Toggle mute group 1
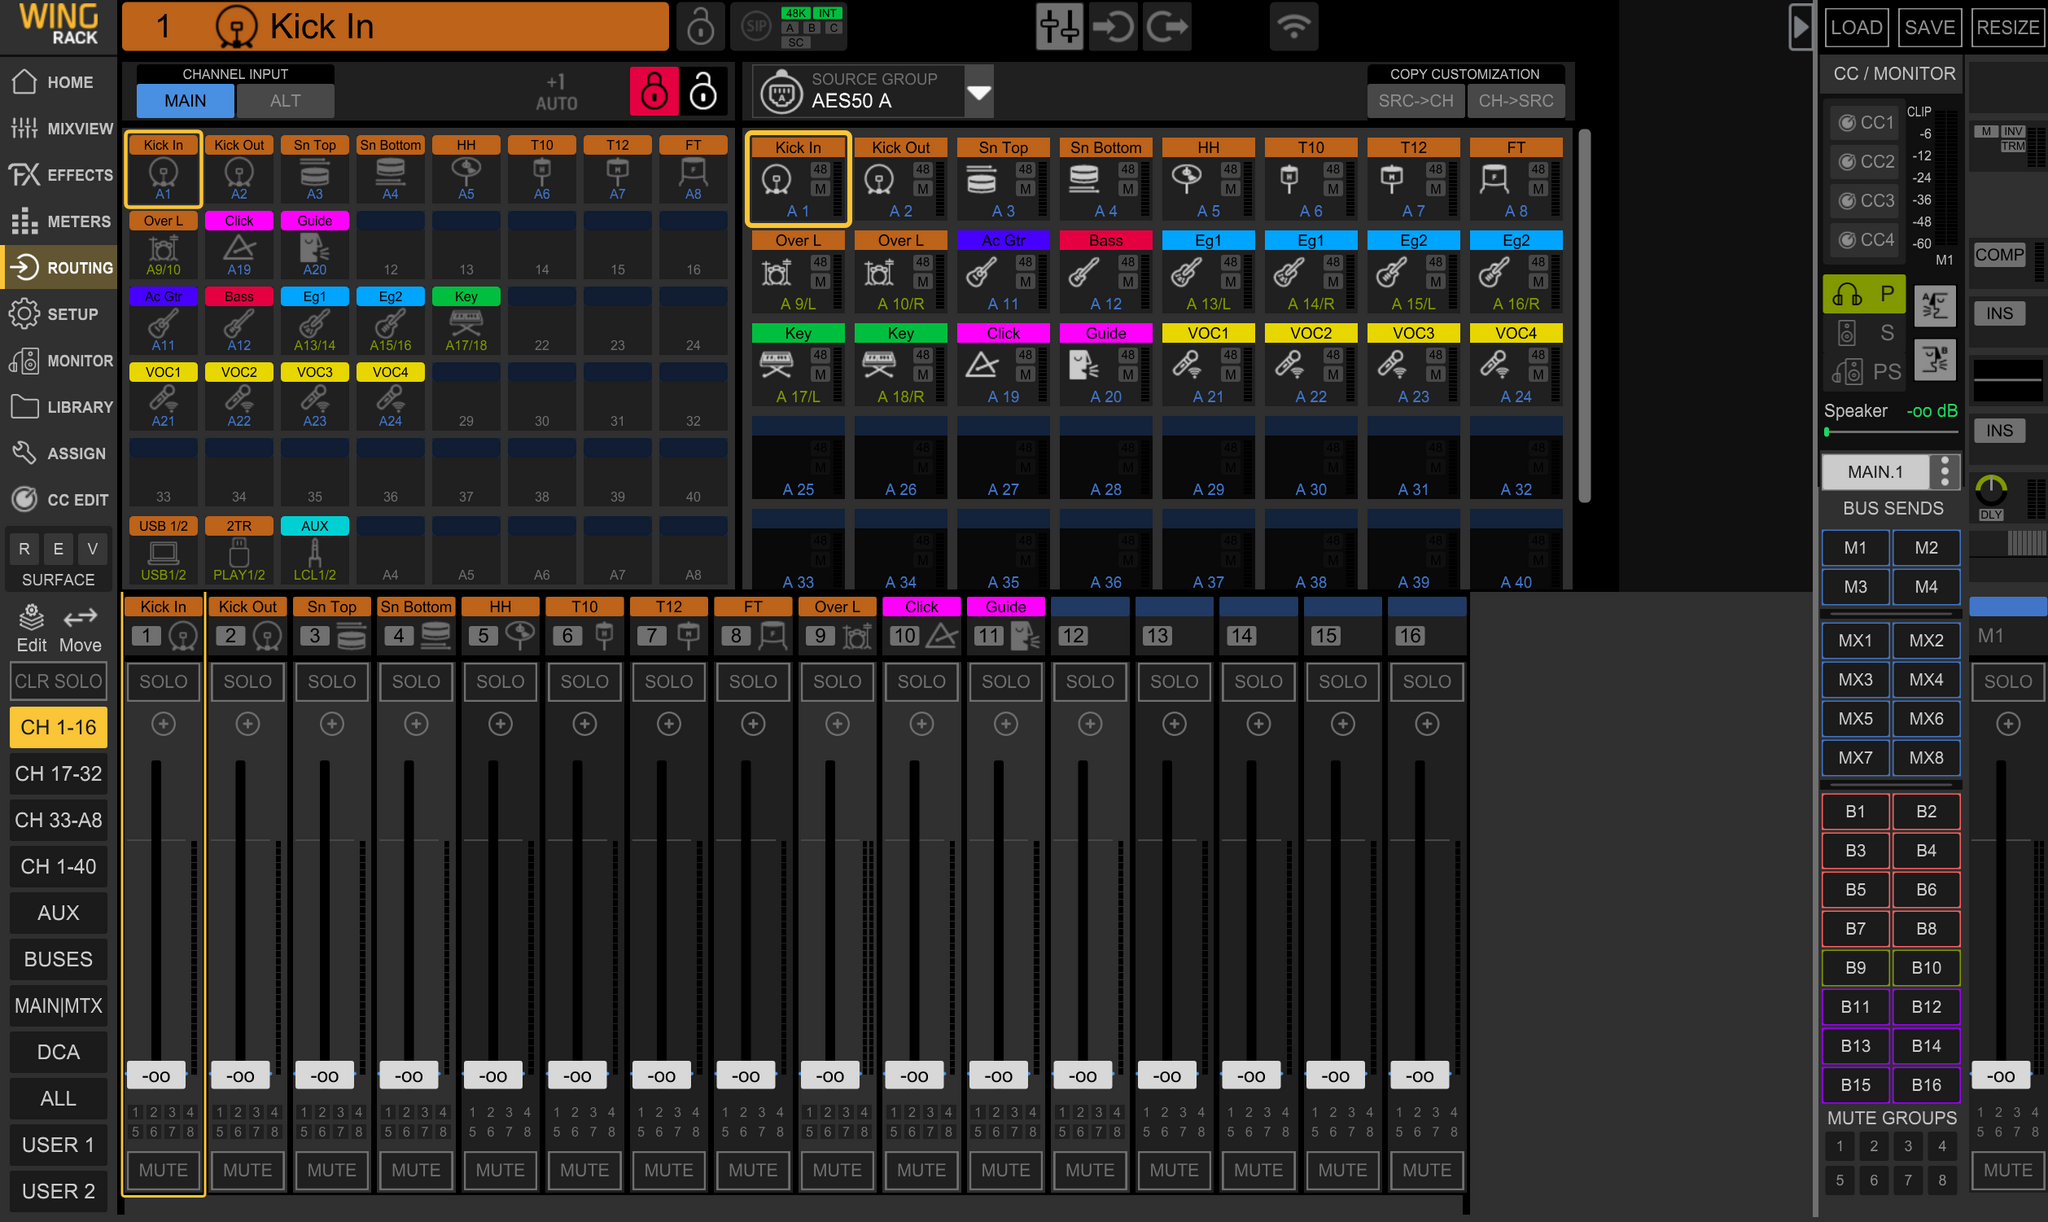Viewport: 2048px width, 1222px height. pyautogui.click(x=1839, y=1146)
